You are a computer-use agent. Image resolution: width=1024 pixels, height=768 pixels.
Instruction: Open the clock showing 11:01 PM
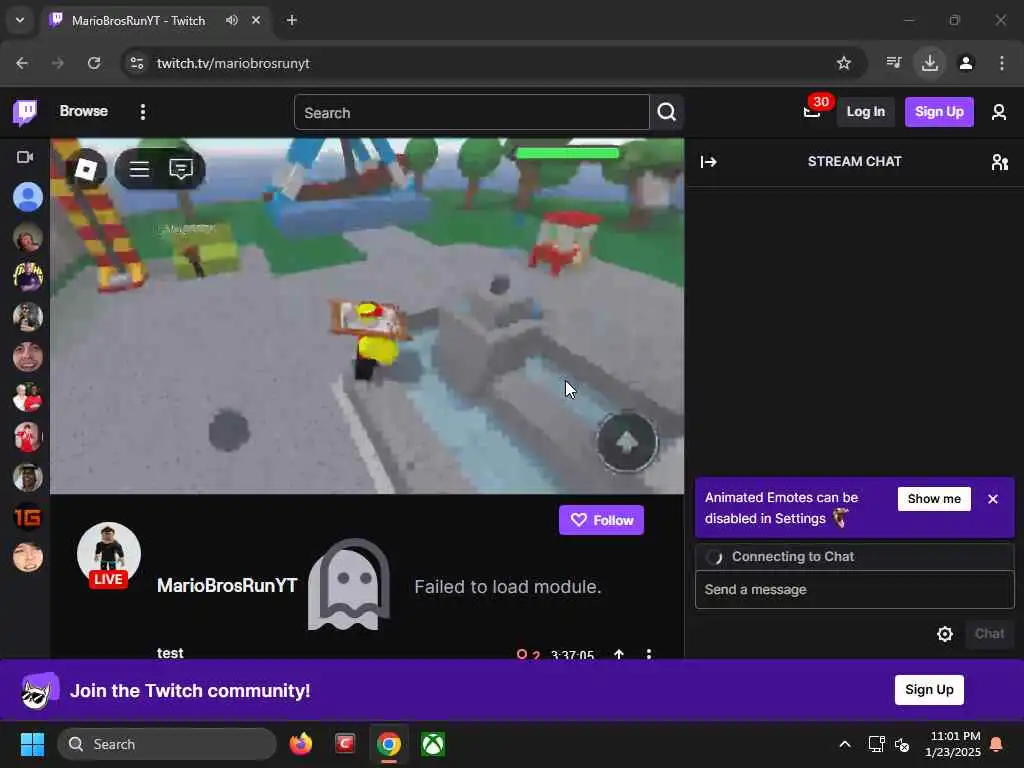[953, 744]
